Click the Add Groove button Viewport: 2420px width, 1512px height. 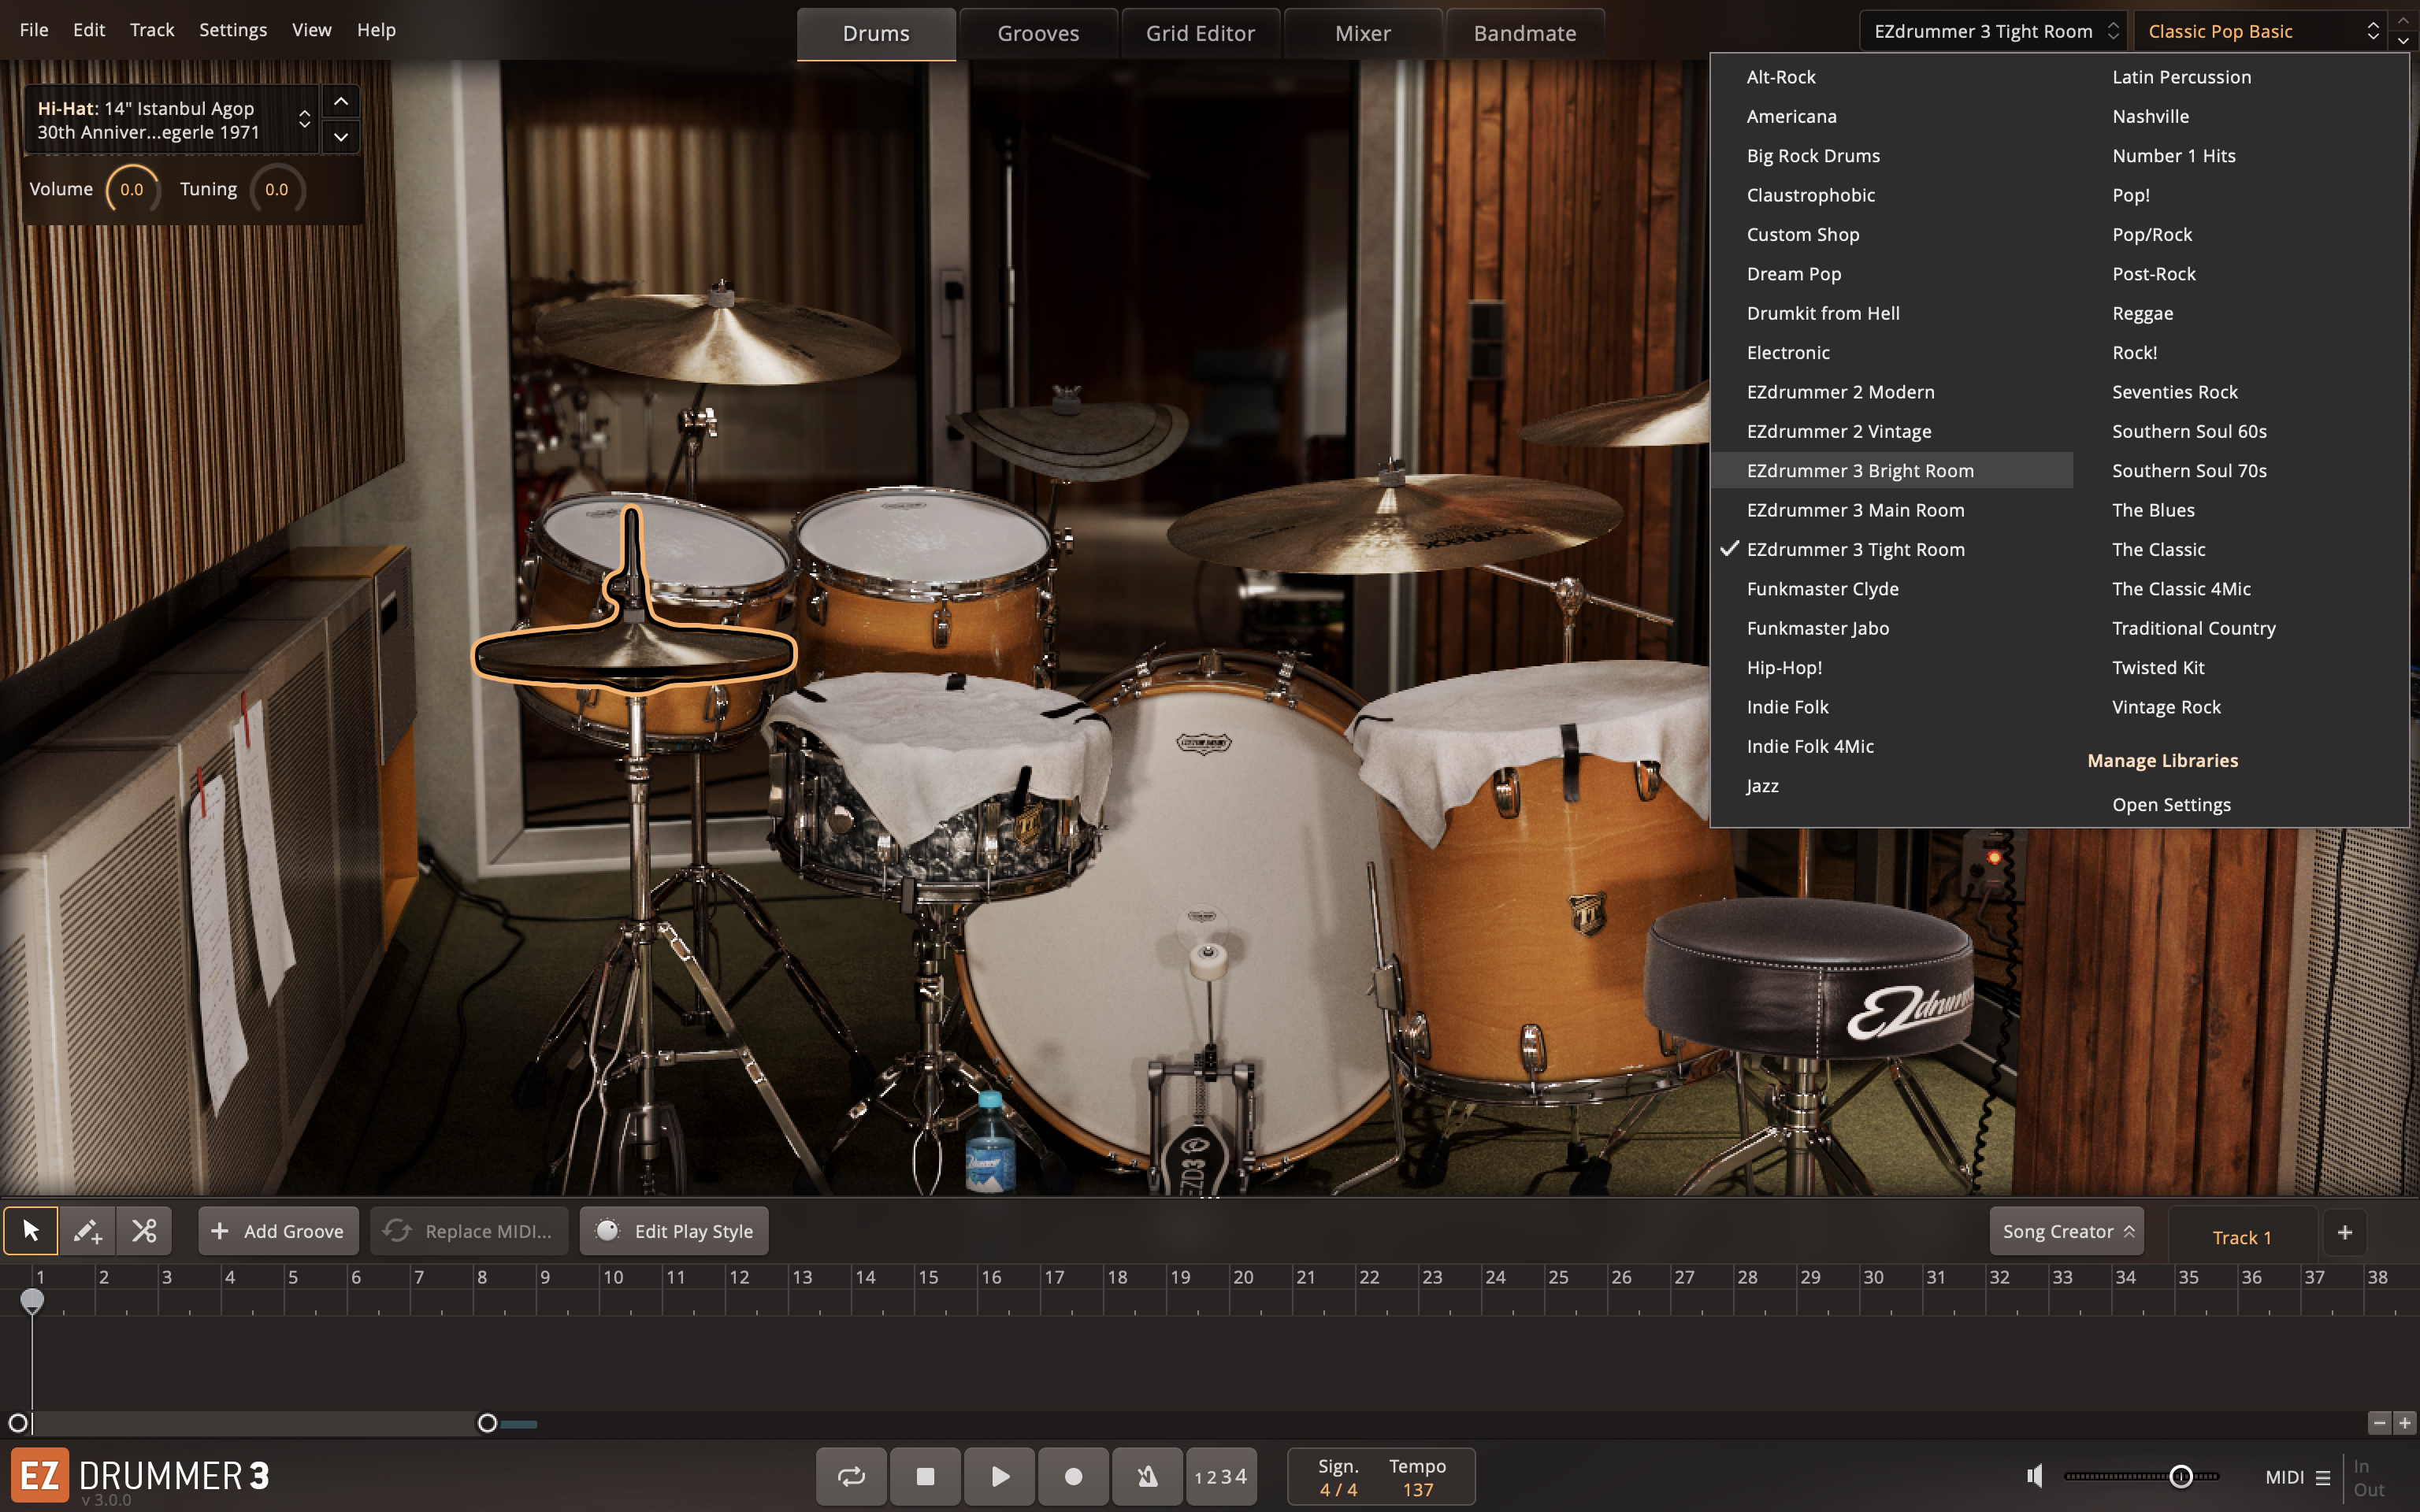click(278, 1231)
